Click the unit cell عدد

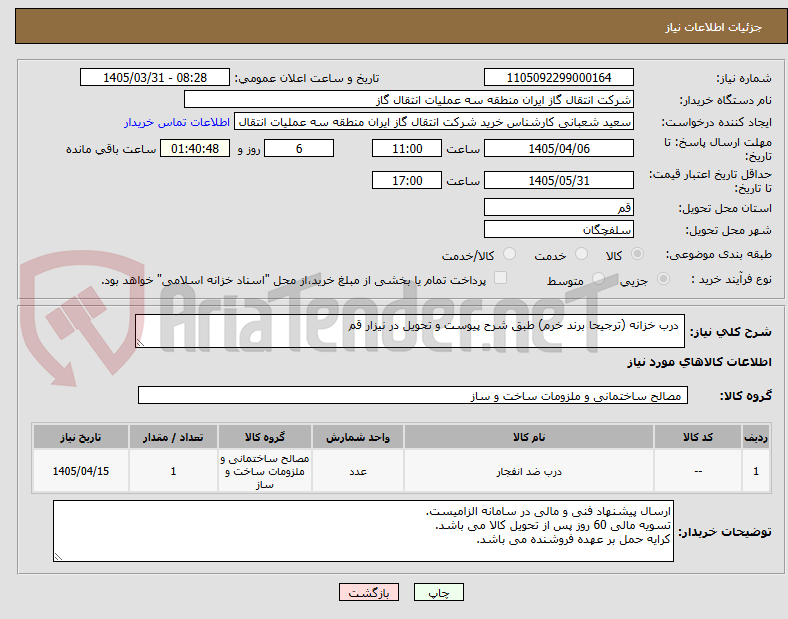point(358,471)
